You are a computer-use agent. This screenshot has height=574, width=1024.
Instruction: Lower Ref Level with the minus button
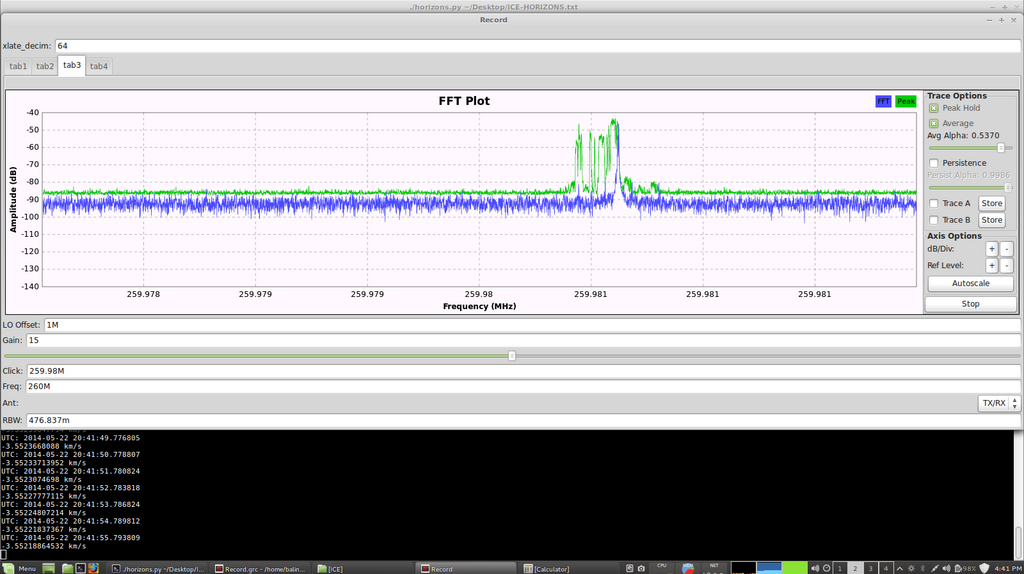point(1006,266)
